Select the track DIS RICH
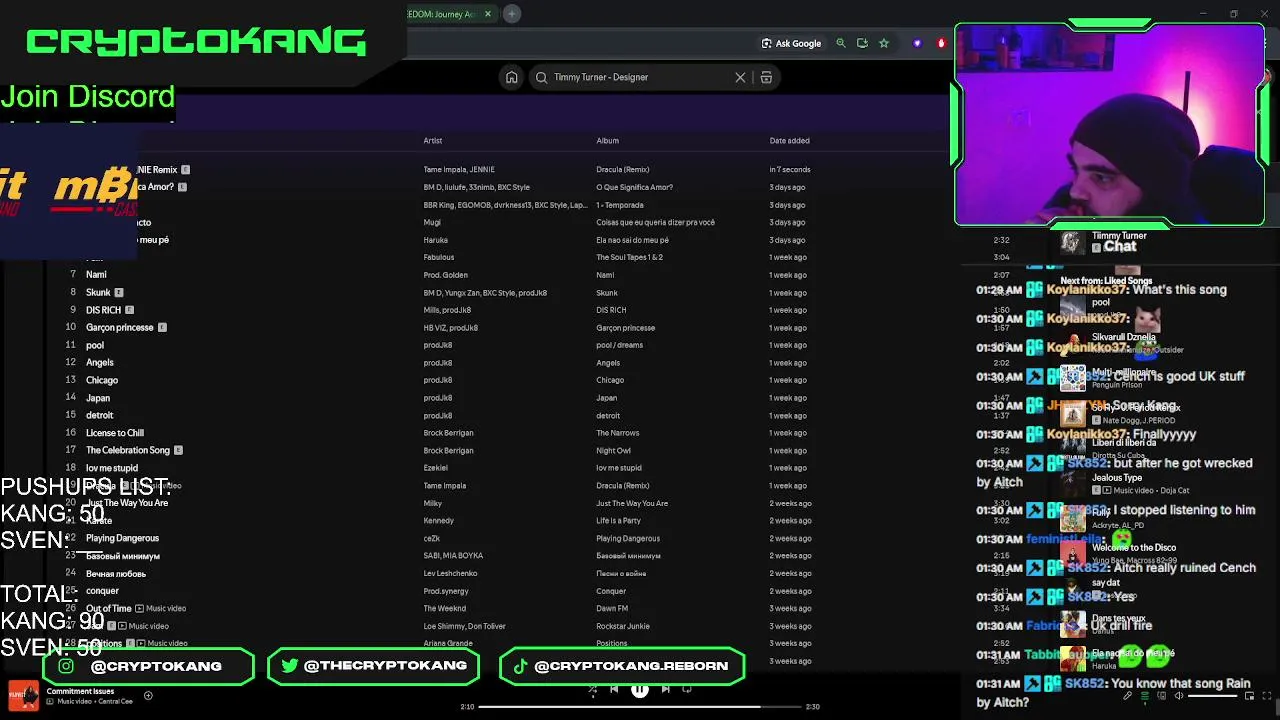Viewport: 1280px width, 720px height. 103,310
